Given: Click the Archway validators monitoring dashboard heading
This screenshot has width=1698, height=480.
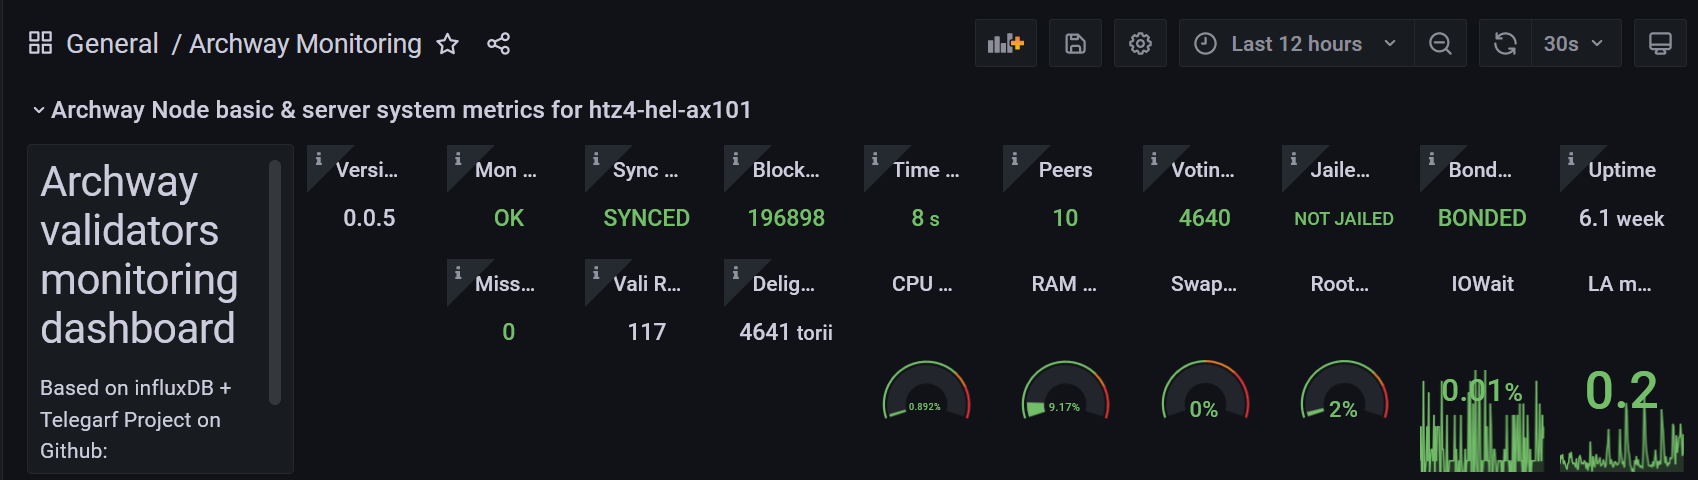Looking at the screenshot, I should pos(139,255).
